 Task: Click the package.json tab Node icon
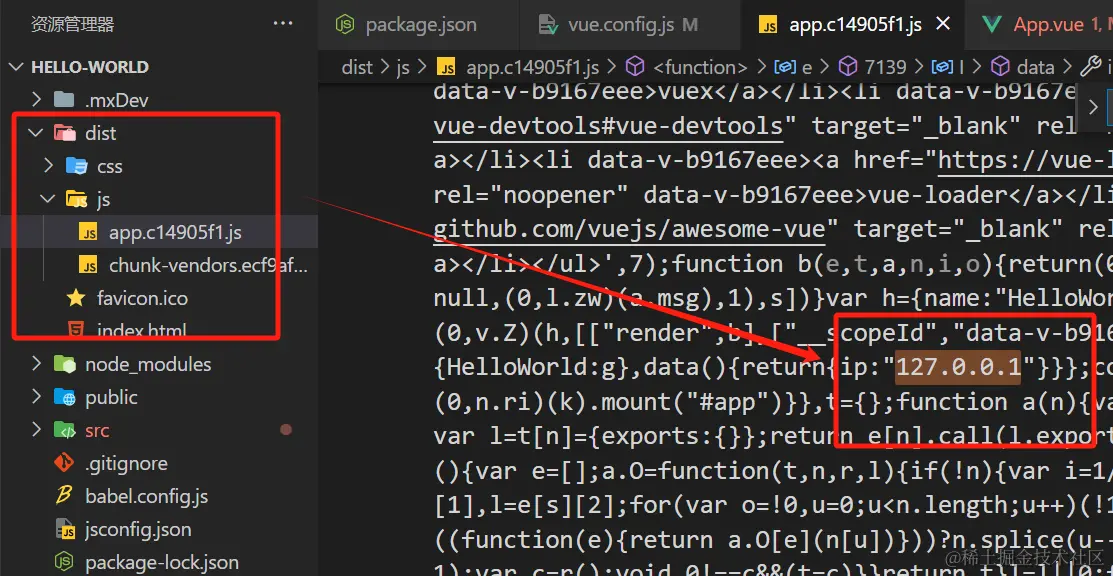coord(344,25)
